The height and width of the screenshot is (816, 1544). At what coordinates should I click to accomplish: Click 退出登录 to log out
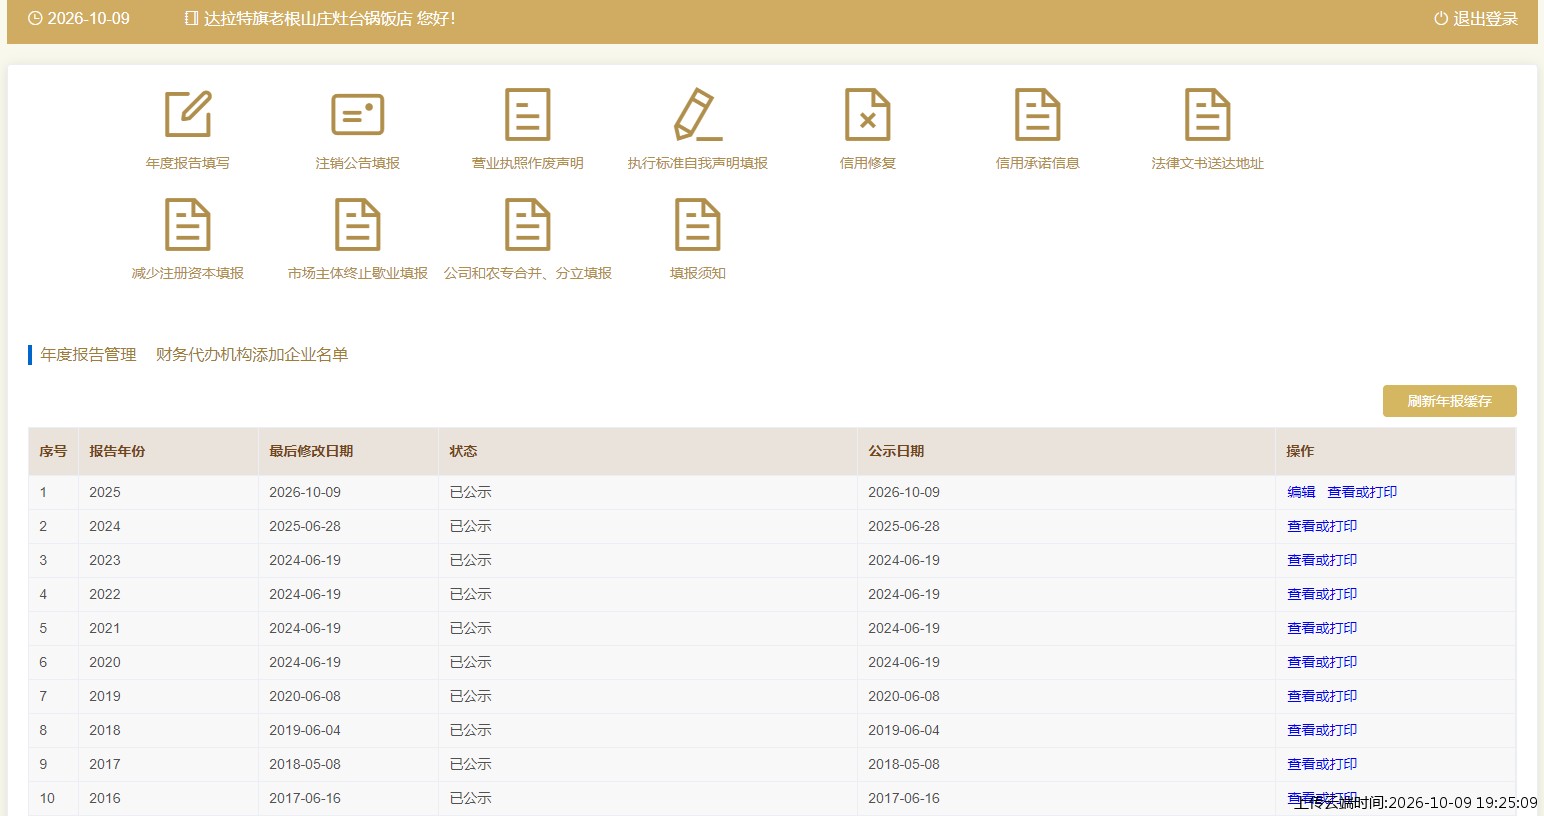[1476, 19]
